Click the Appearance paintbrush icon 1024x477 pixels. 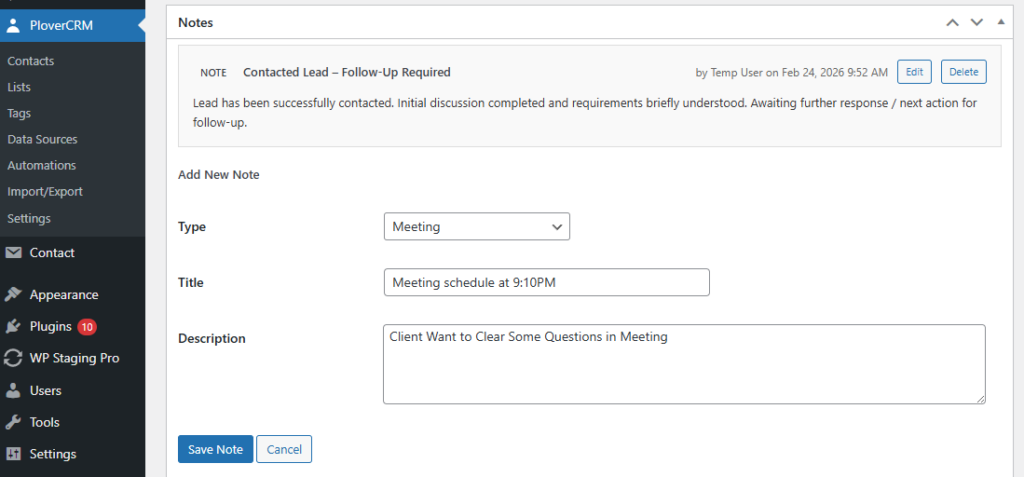tap(14, 295)
